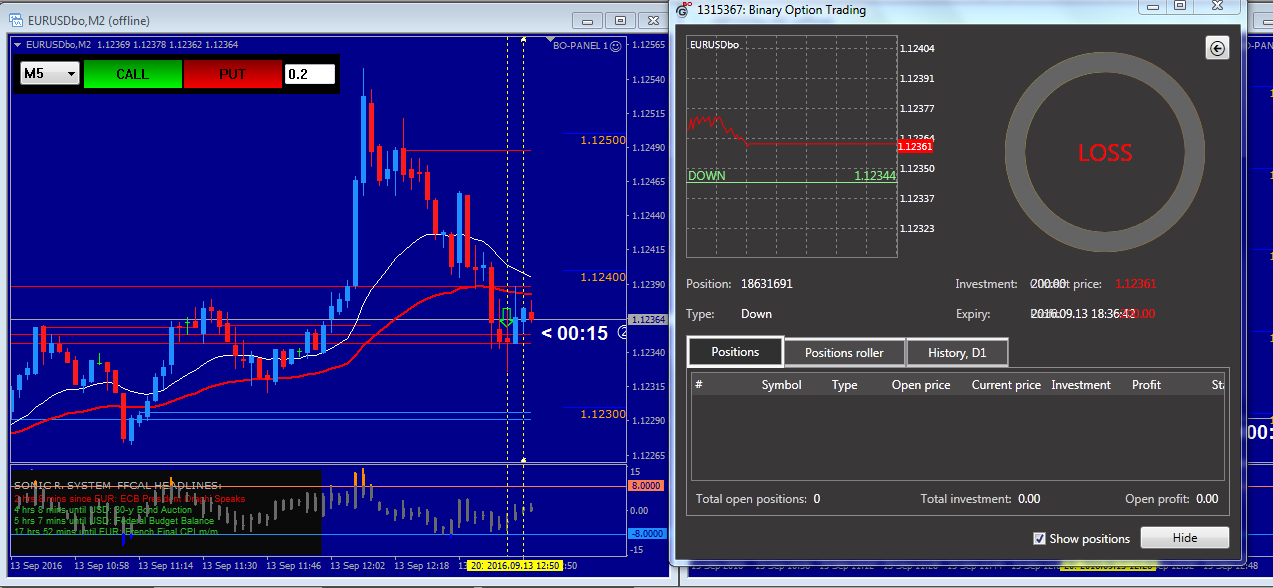Click the back arrow icon in Binary Option Trading

(x=1217, y=48)
